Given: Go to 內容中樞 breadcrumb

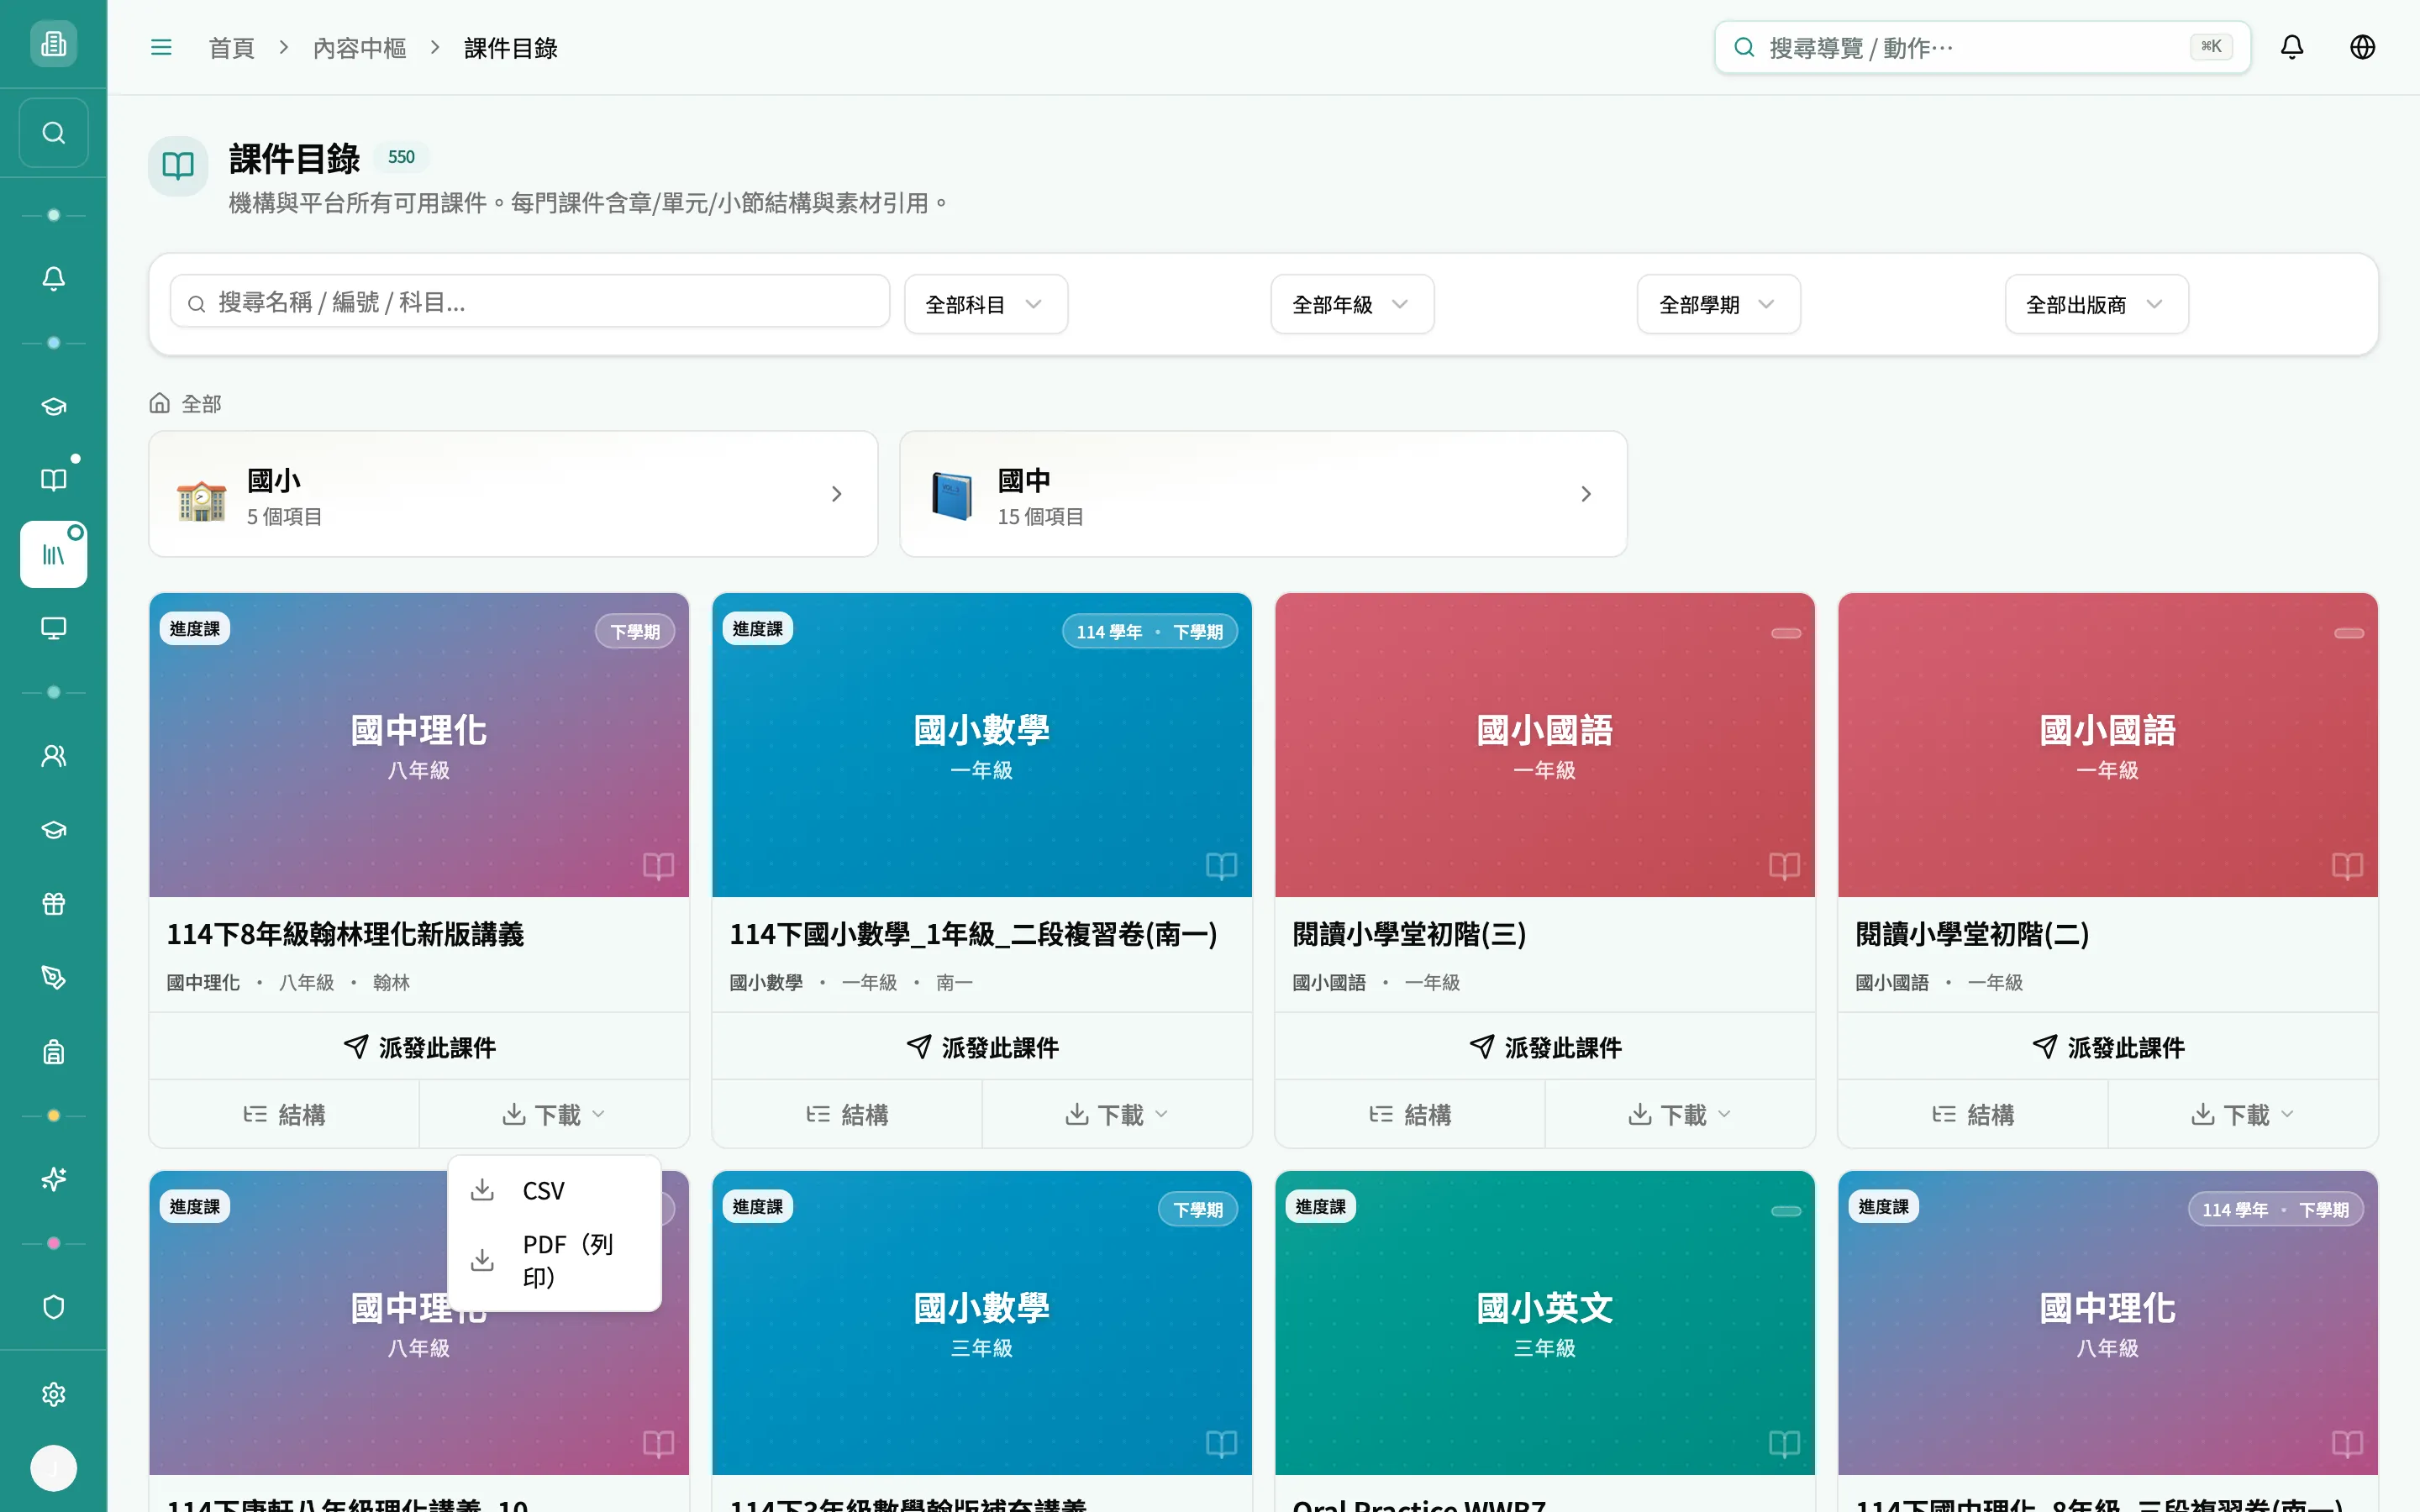Looking at the screenshot, I should coord(359,47).
